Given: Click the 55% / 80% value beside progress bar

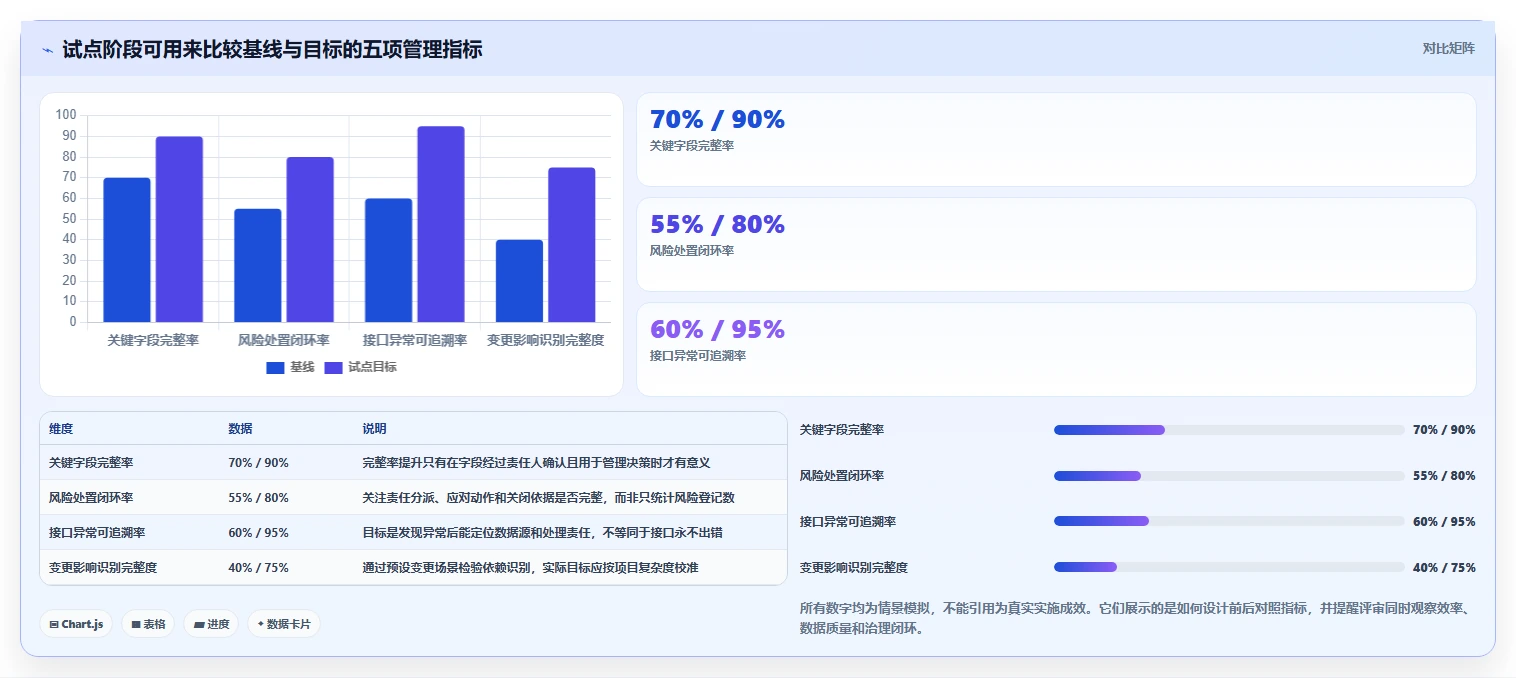Looking at the screenshot, I should tap(1444, 476).
